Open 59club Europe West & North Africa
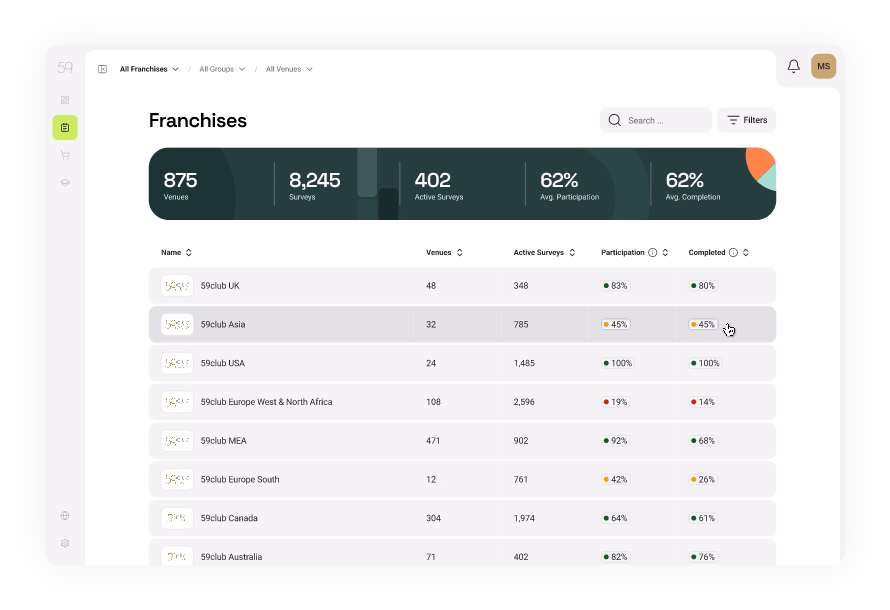Image resolution: width=890 pixels, height=610 pixels. 462,402
